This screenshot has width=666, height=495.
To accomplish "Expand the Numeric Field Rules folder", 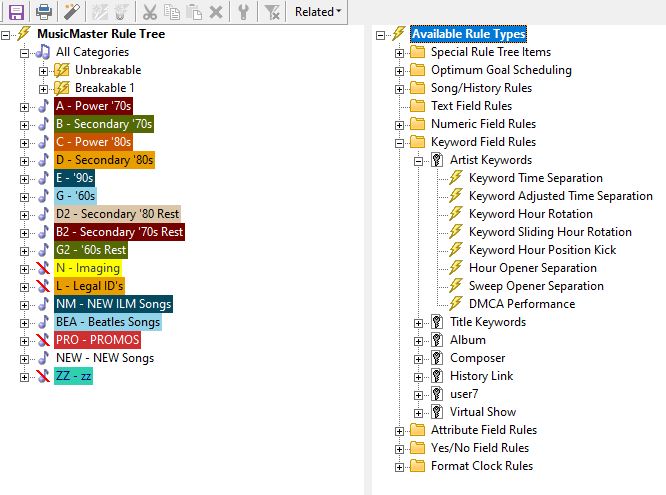I will coord(399,125).
